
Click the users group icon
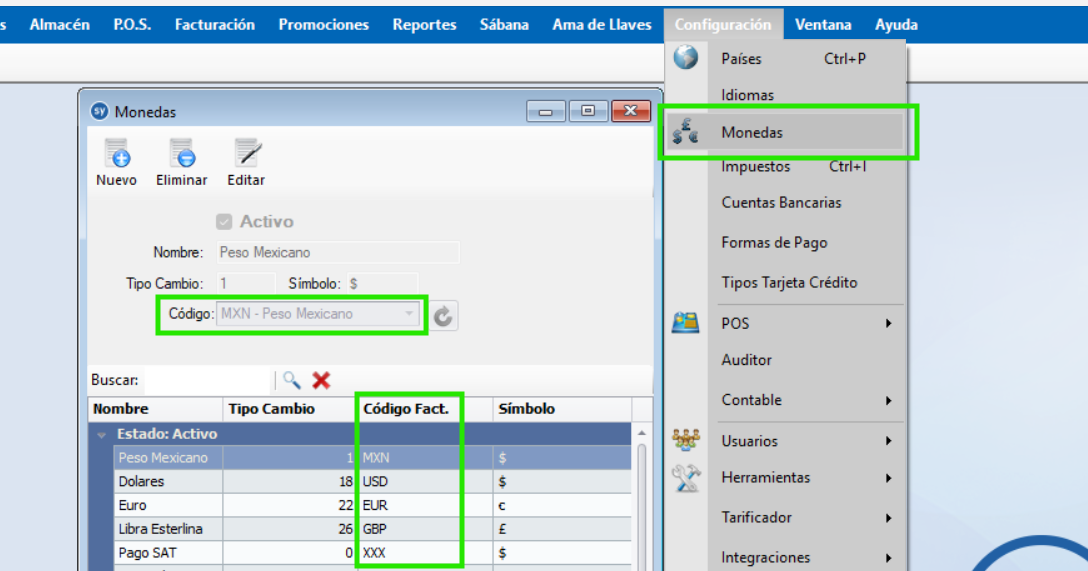click(x=686, y=440)
